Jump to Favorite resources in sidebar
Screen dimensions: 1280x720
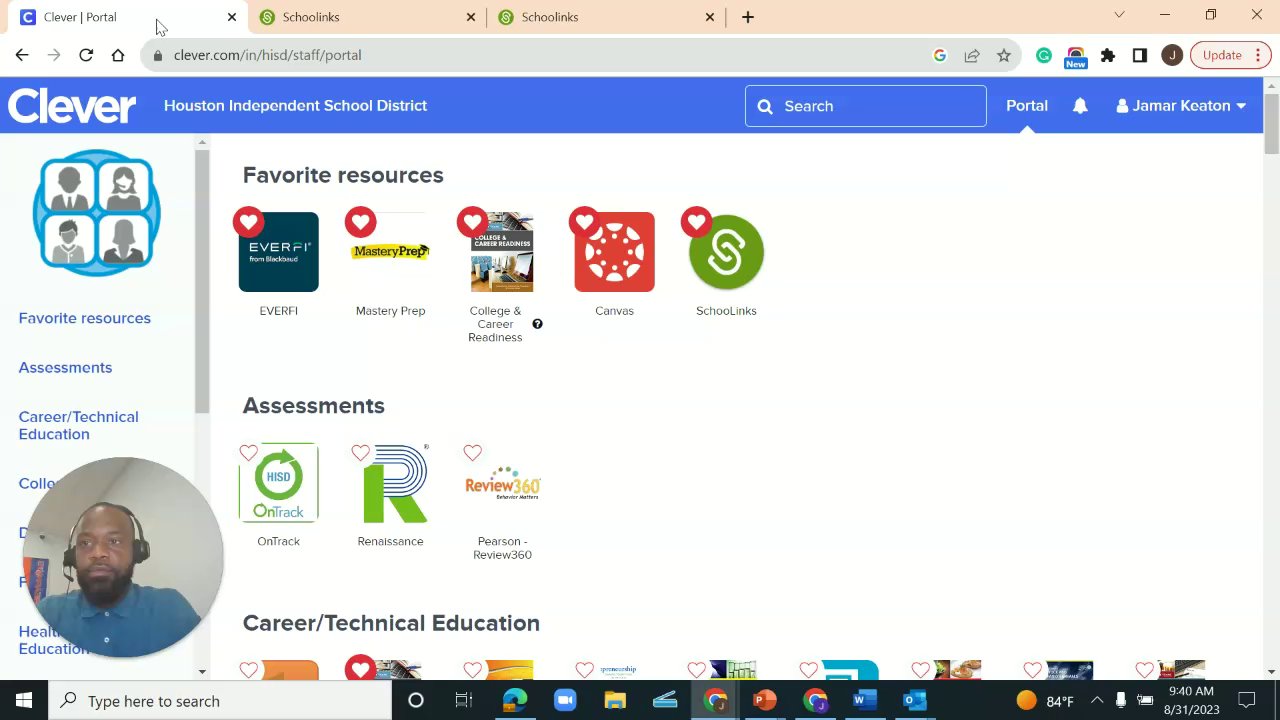(85, 318)
